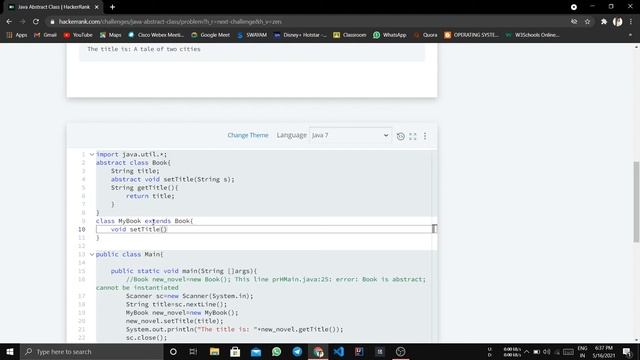Close the Java Abstract Class tab
This screenshot has width=640, height=360.
[97, 7]
